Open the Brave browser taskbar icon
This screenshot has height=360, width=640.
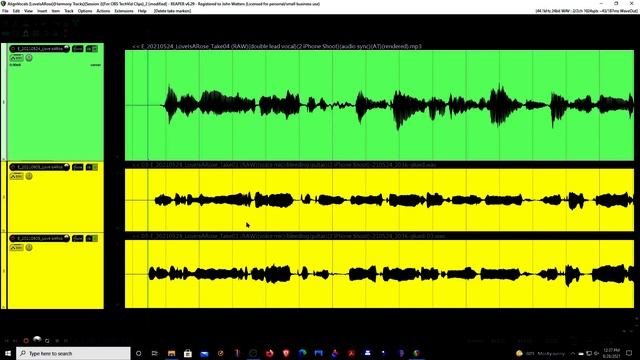click(286, 353)
